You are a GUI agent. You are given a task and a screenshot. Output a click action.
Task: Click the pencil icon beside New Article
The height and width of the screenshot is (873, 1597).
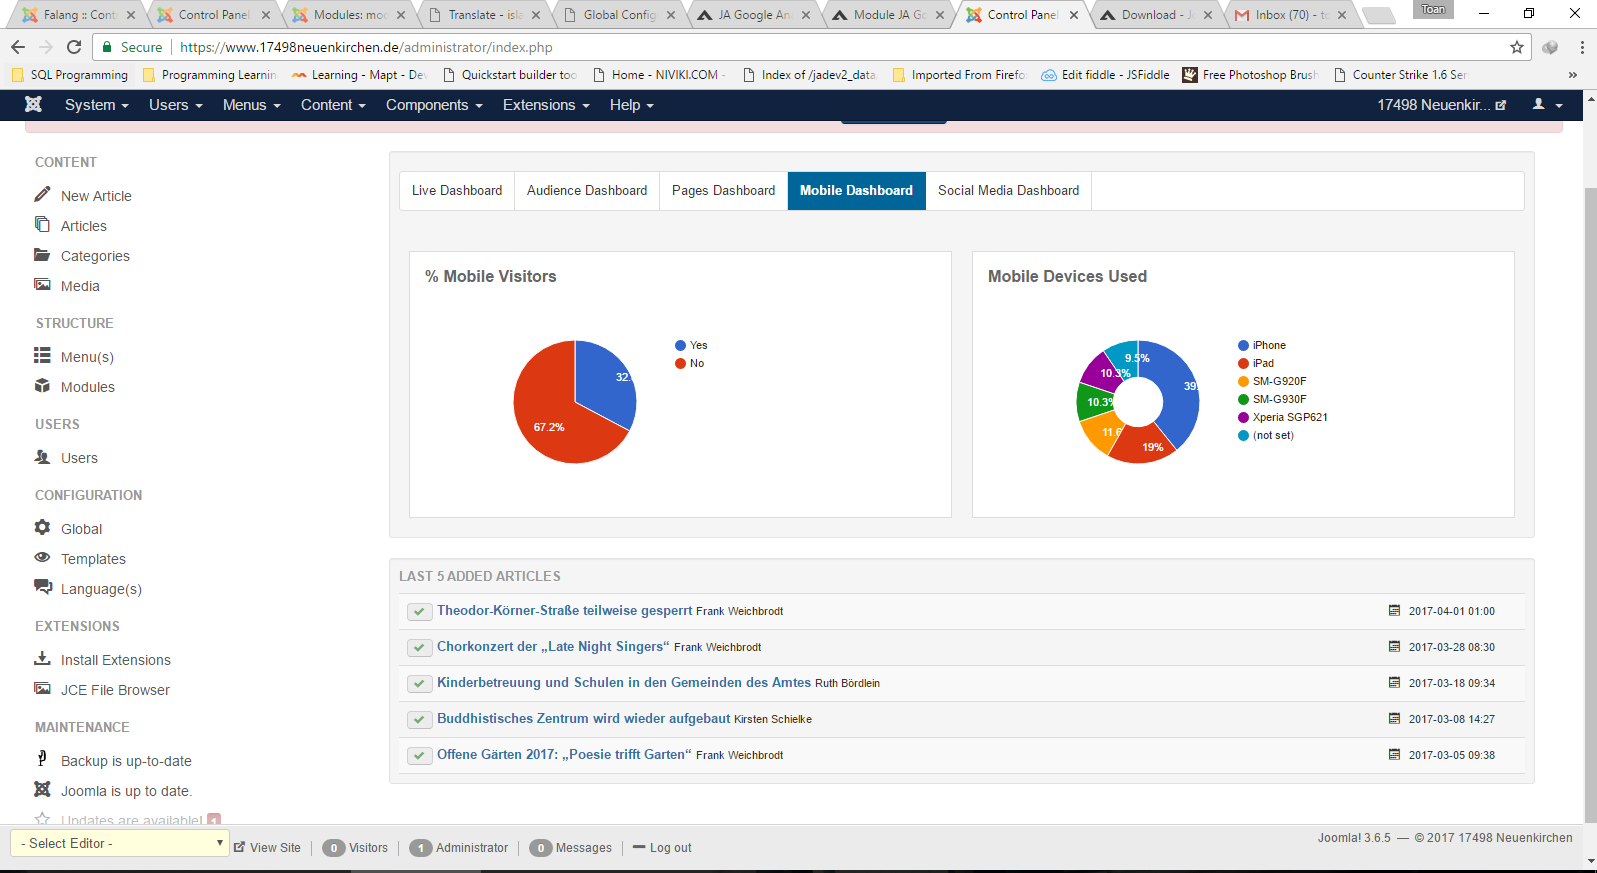[x=42, y=194]
